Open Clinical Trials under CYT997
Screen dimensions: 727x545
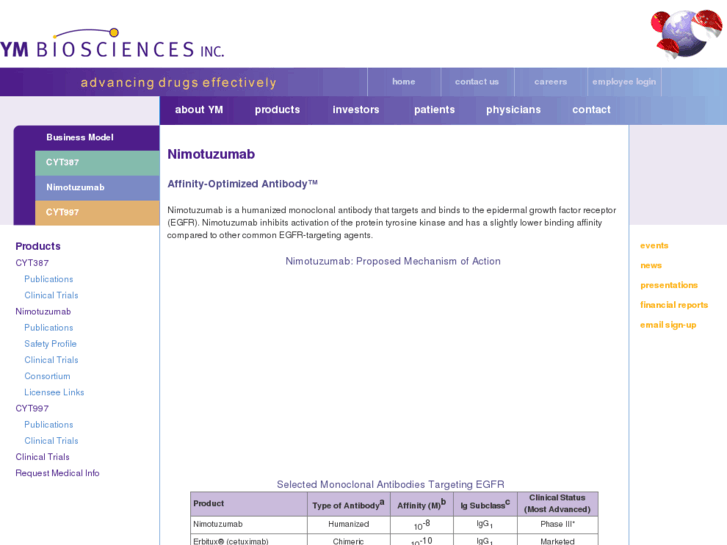tap(51, 441)
